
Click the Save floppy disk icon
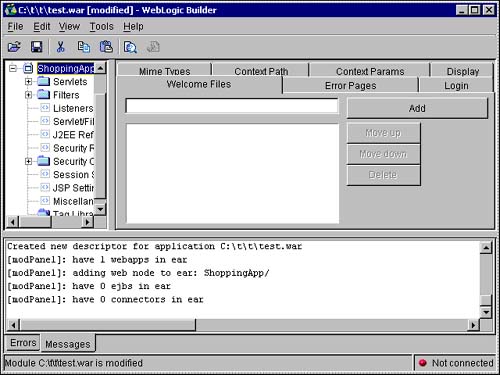click(x=36, y=47)
